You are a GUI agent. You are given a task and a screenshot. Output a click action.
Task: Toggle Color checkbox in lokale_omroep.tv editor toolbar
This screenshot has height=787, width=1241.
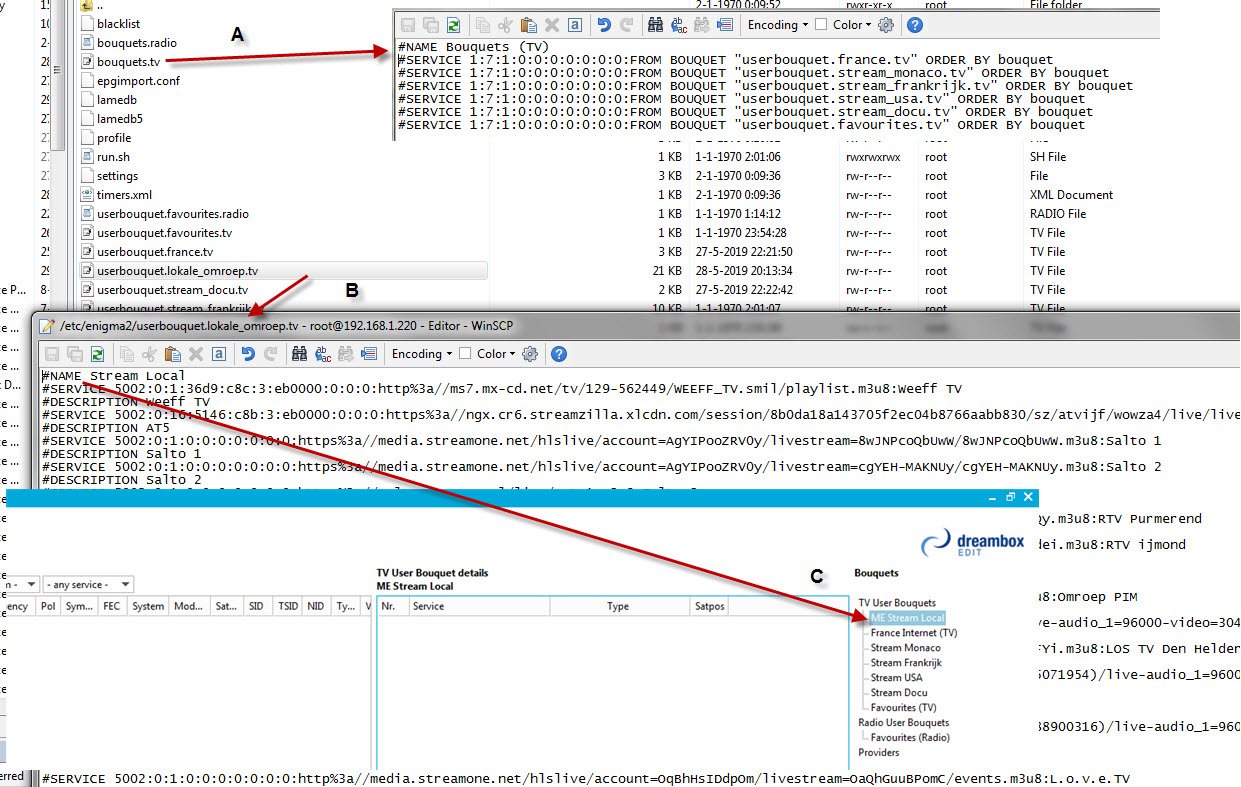[465, 353]
